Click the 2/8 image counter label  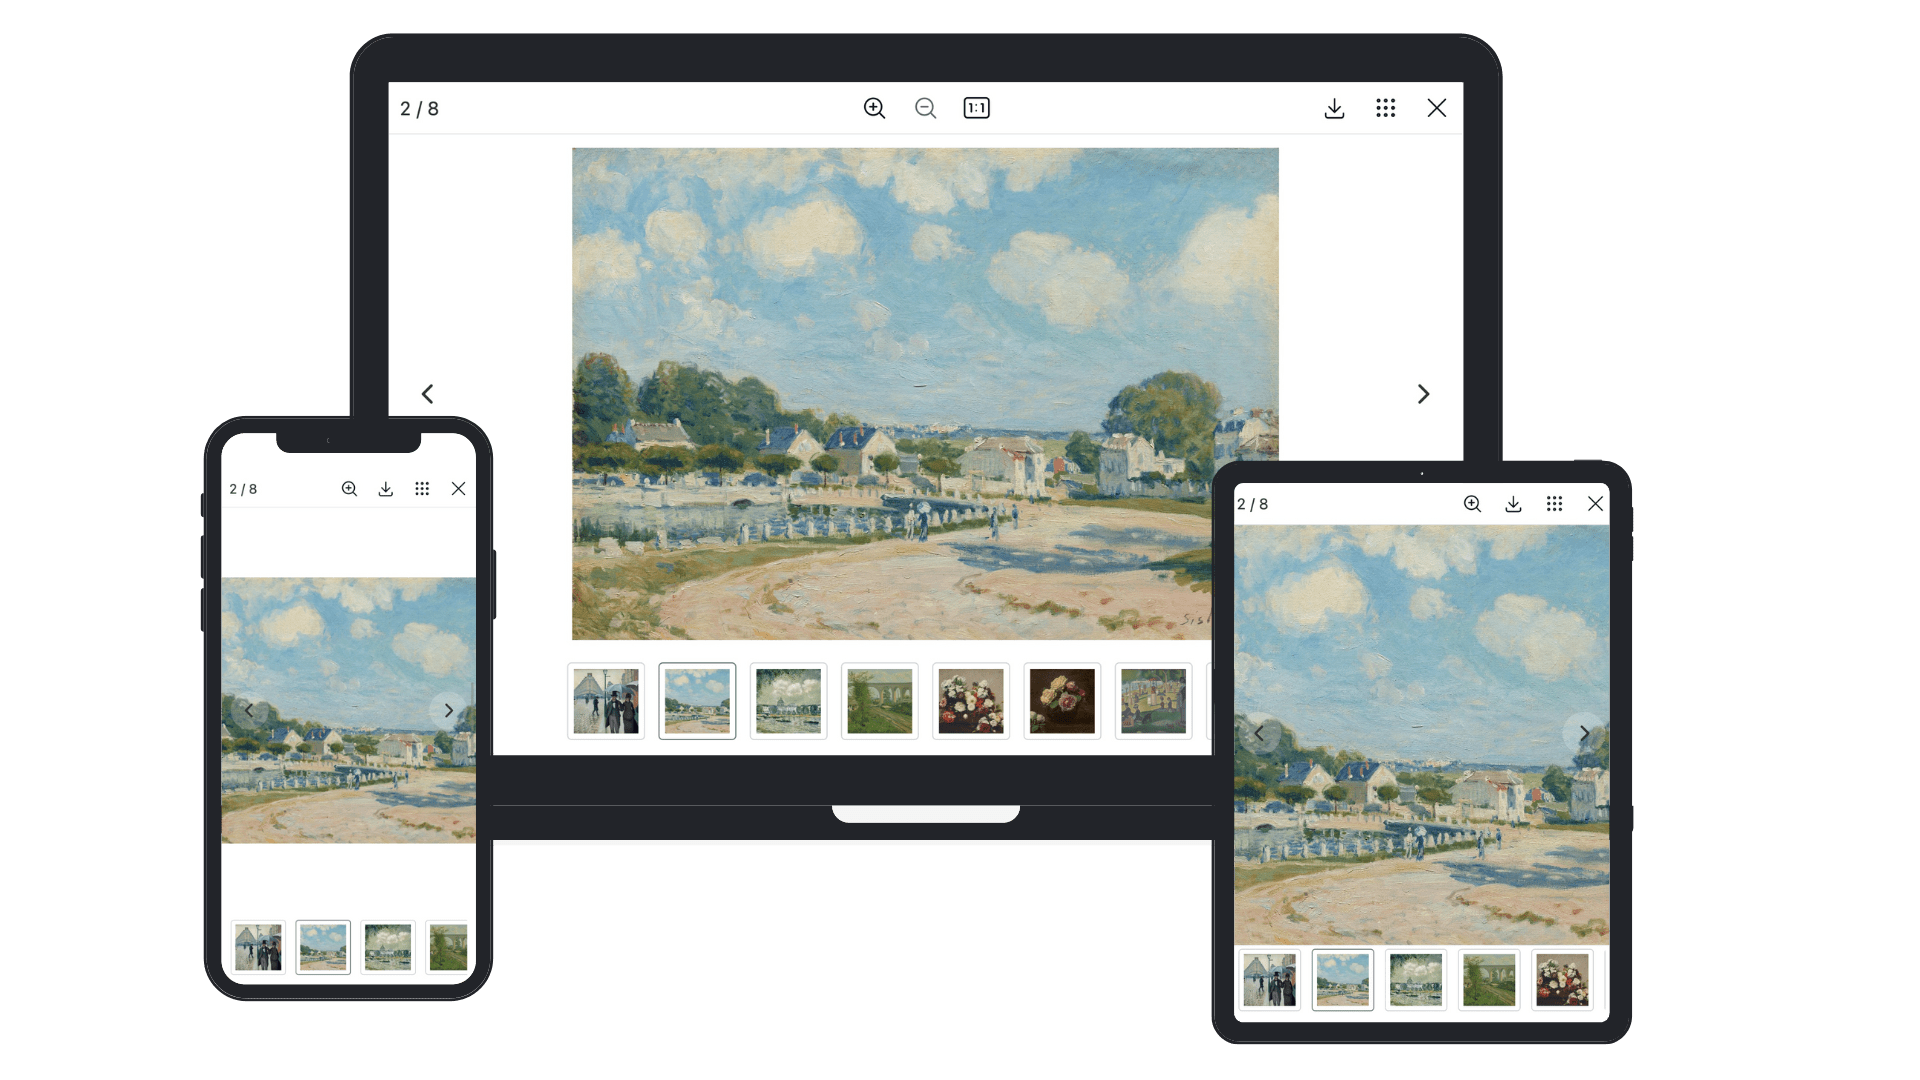417,109
